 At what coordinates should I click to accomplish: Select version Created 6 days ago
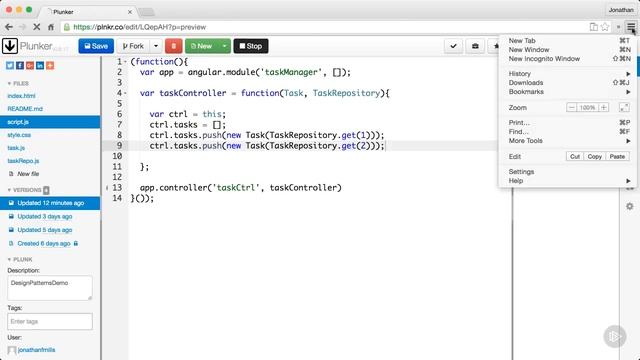pos(44,243)
